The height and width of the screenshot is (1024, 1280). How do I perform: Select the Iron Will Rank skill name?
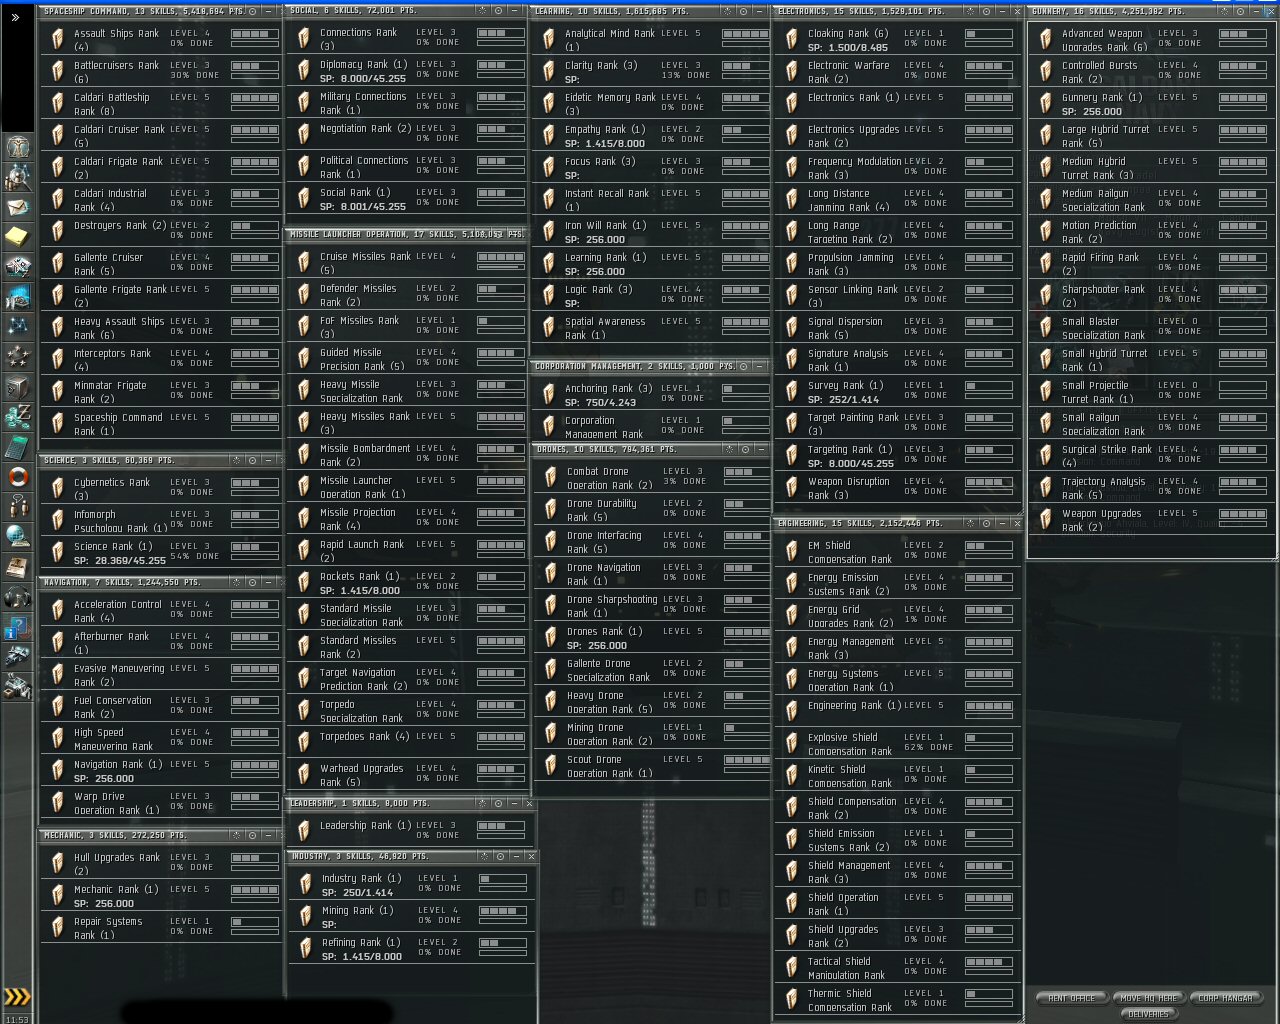(605, 225)
